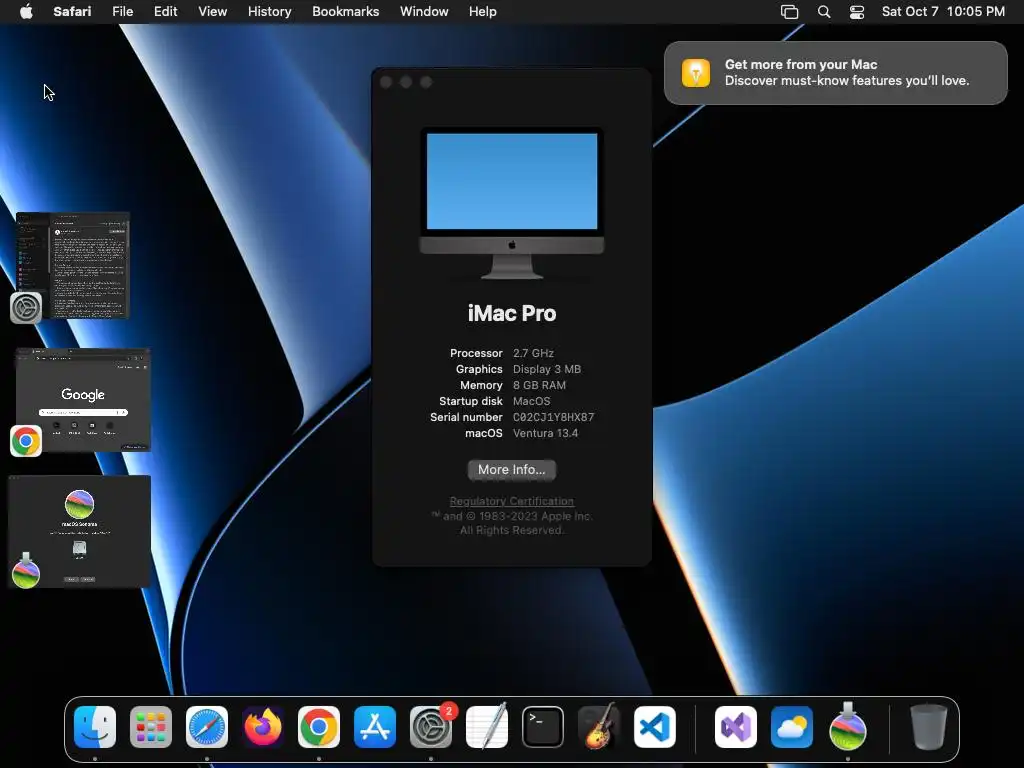The width and height of the screenshot is (1024, 768).
Task: Open the View menu
Action: [x=212, y=12]
